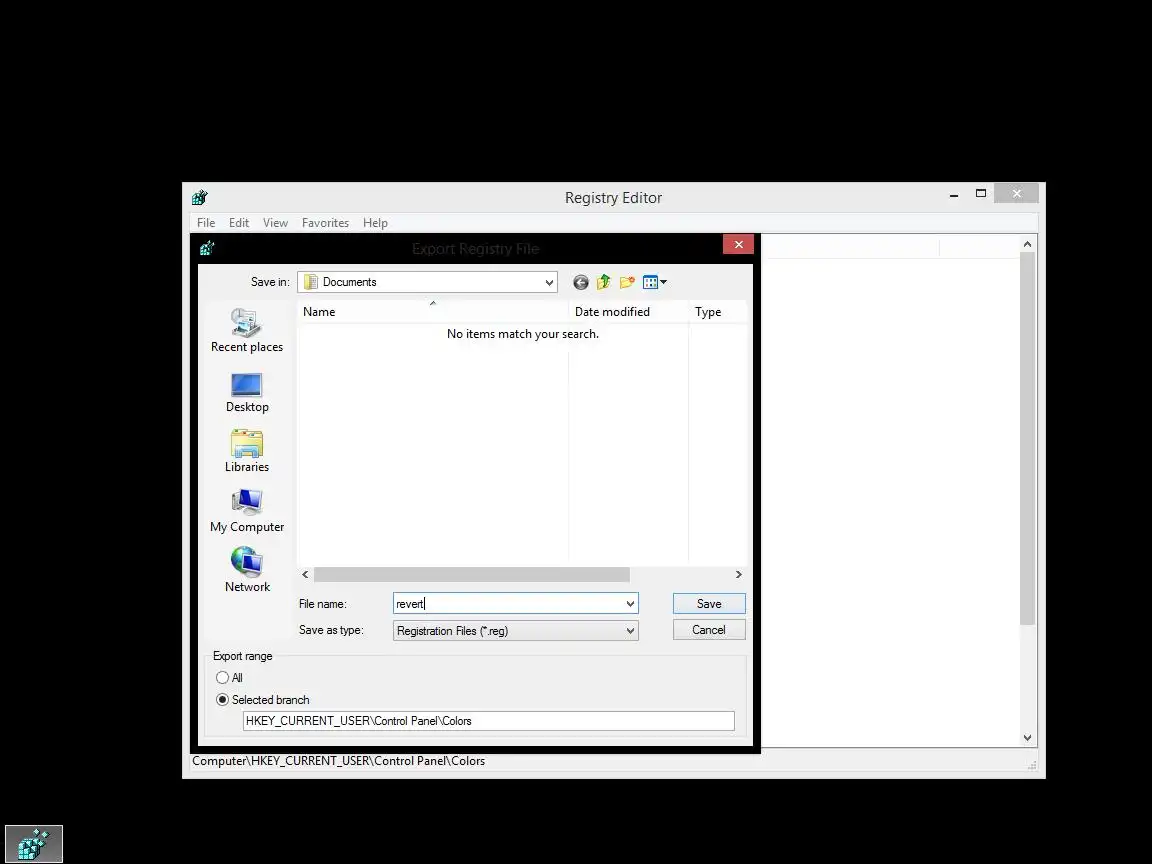Open Recent places in sidebar
This screenshot has height=864, width=1152.
click(x=247, y=331)
